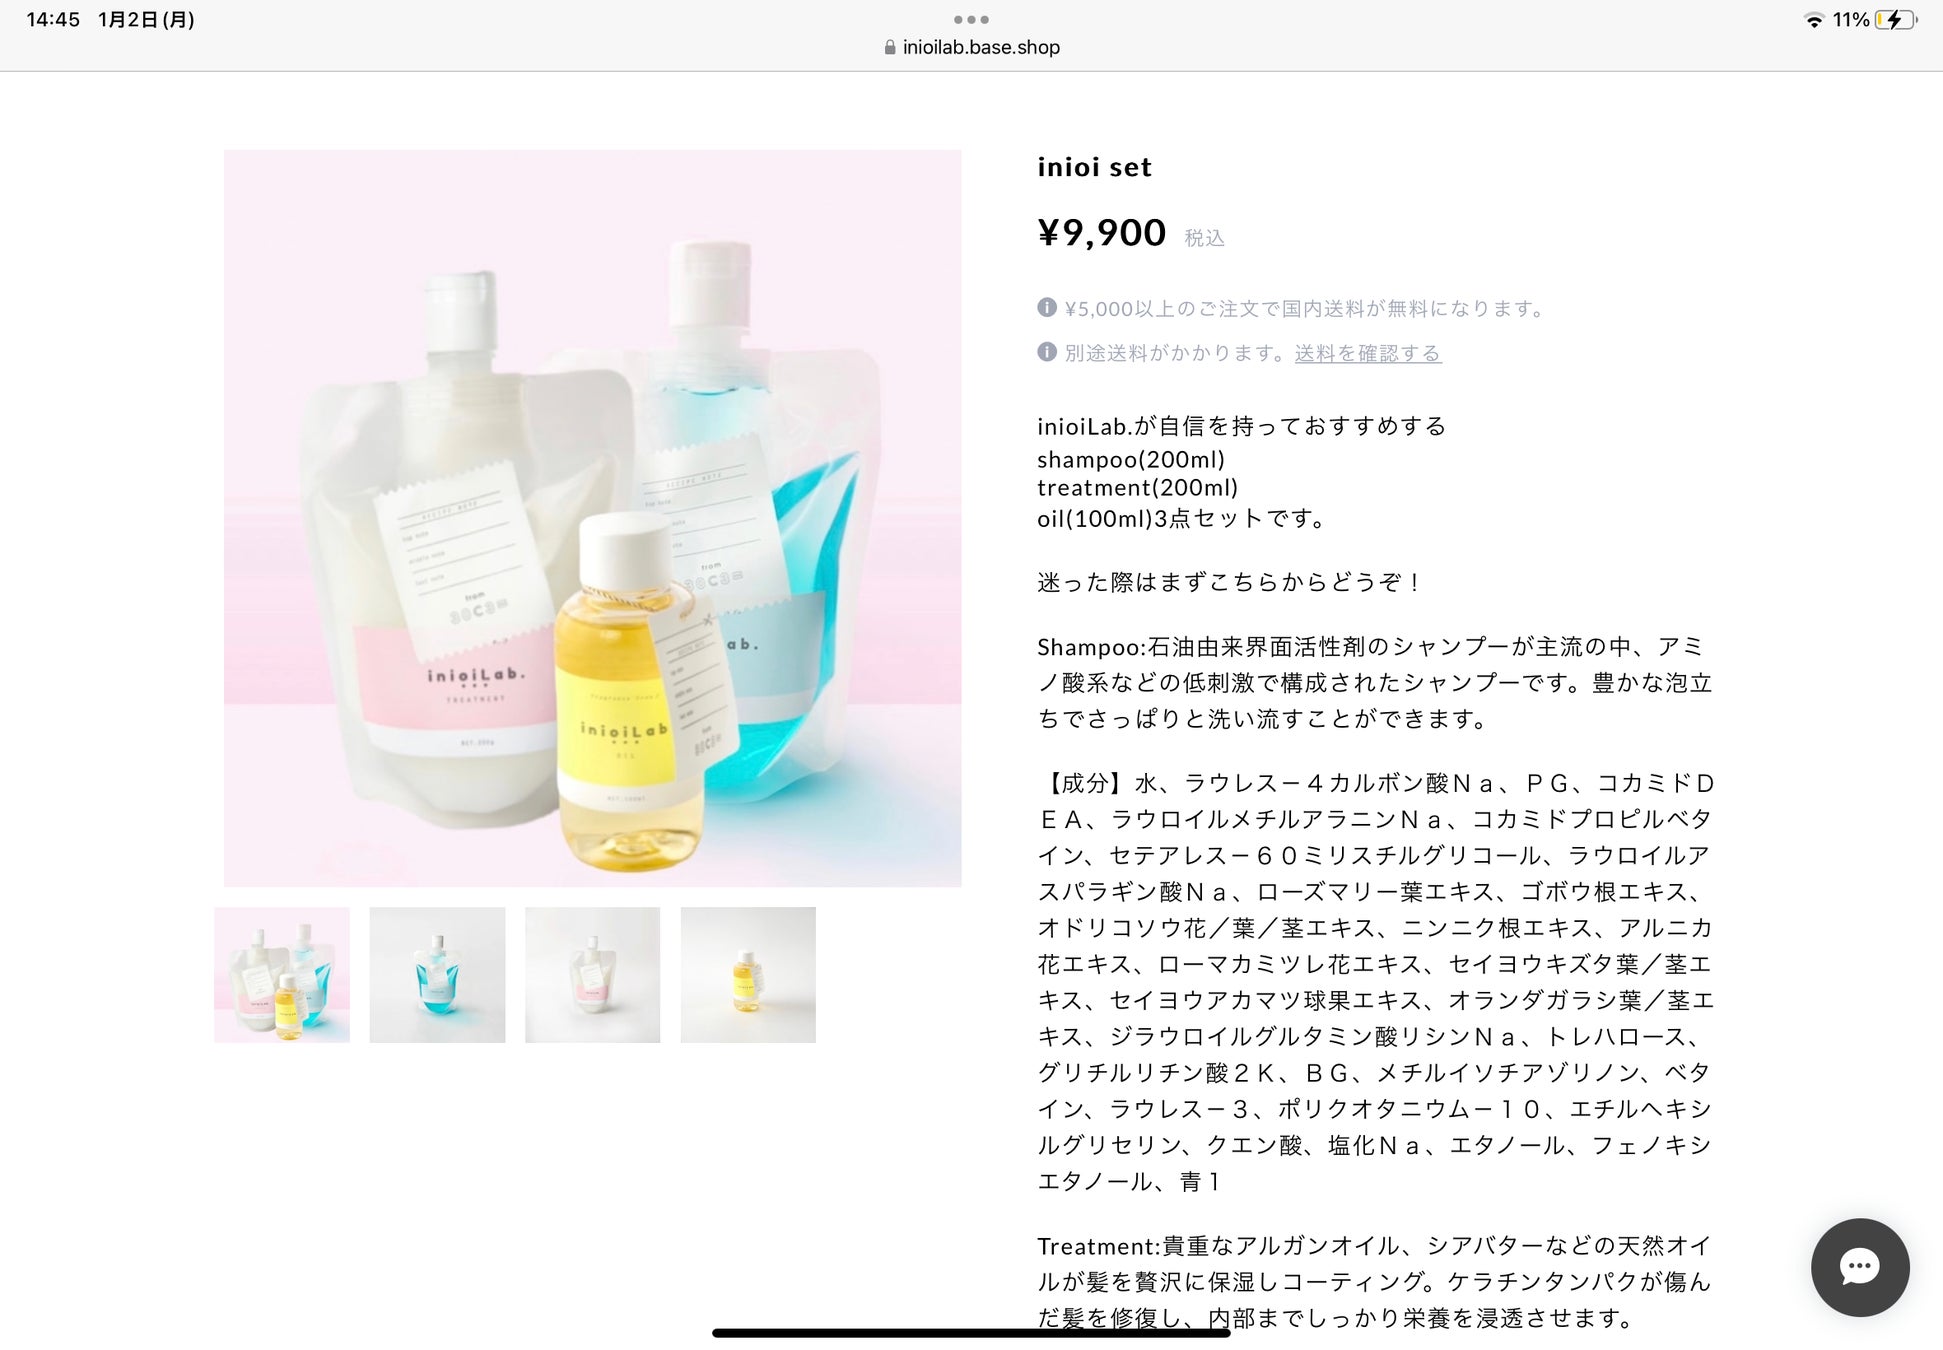
Task: Tap the inioilab.base.shop address bar
Action: click(972, 47)
